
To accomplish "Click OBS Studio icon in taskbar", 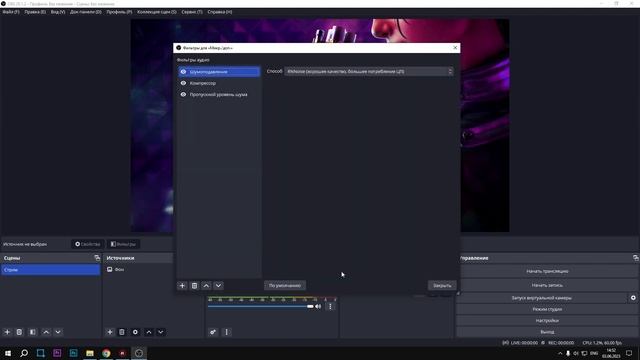I will [x=139, y=353].
